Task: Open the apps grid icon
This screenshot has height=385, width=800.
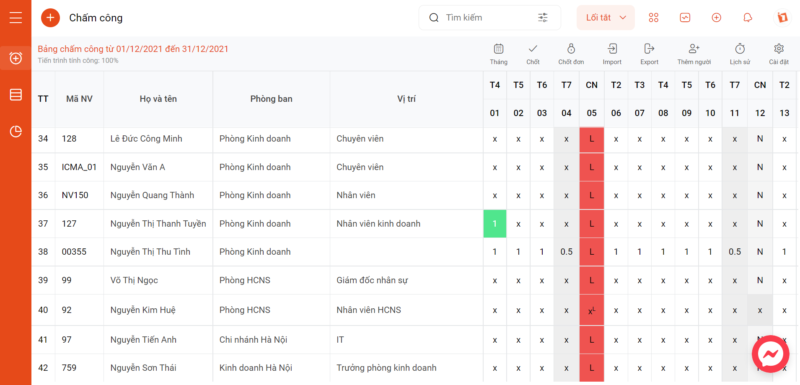Action: point(654,18)
